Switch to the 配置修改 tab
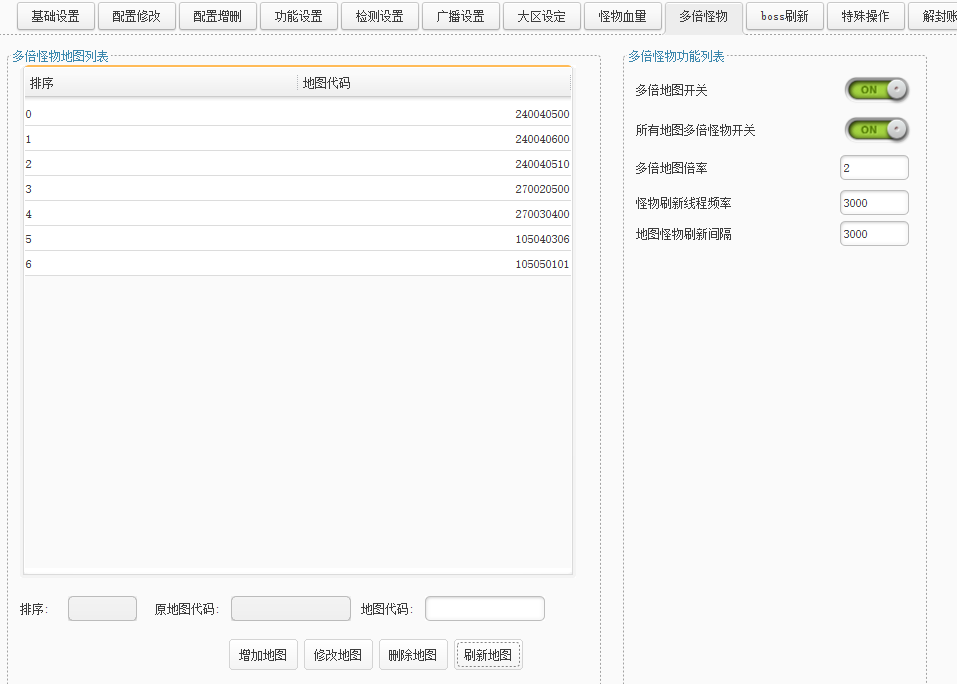Screen dimensions: 957x684 (136, 16)
